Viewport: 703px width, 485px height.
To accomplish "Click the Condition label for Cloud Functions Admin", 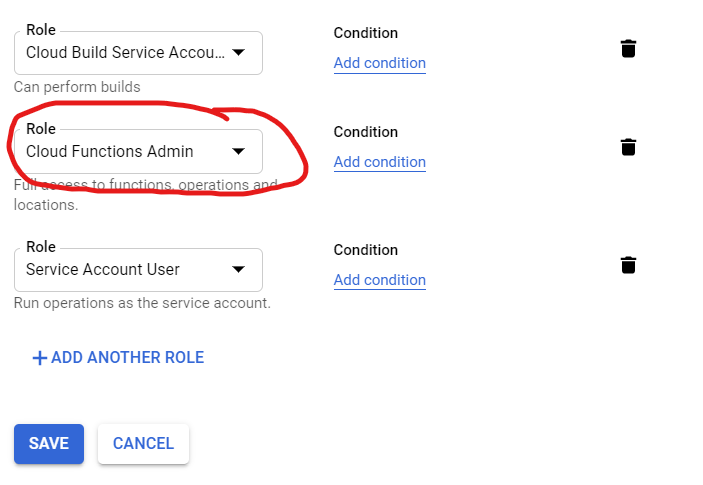I will click(366, 132).
